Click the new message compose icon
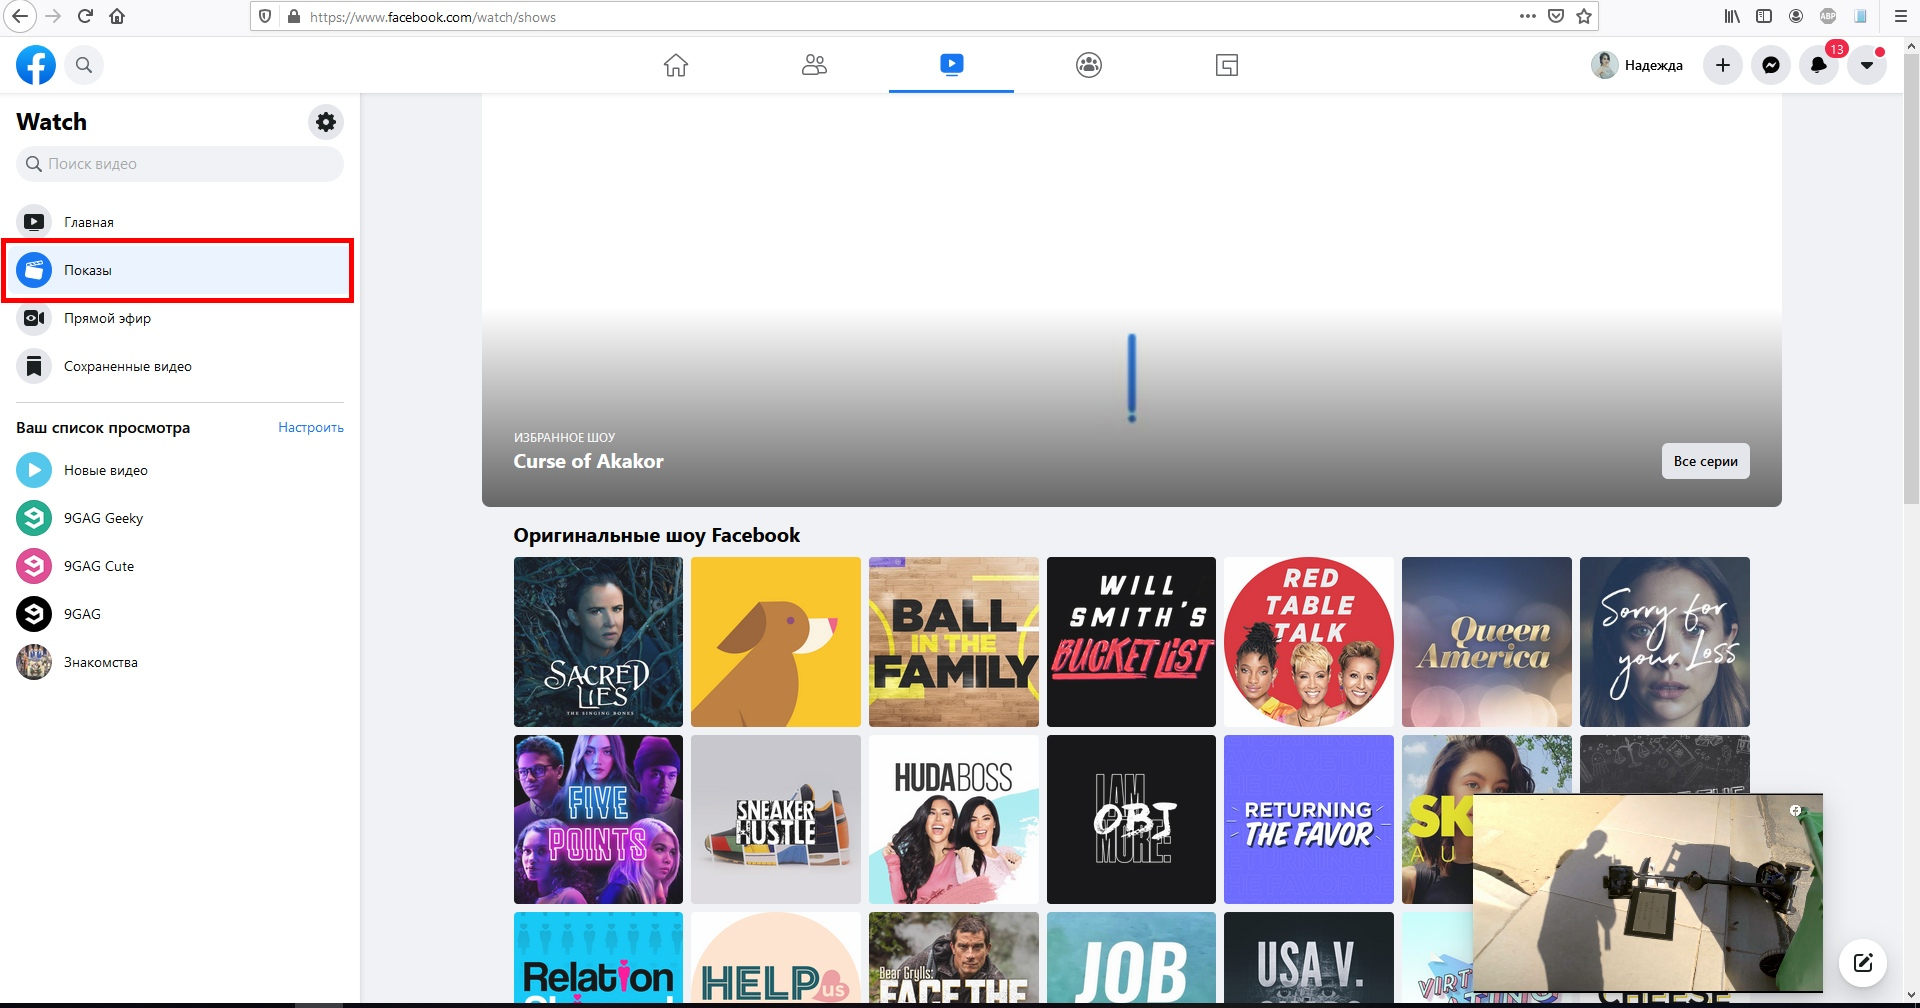 1863,963
